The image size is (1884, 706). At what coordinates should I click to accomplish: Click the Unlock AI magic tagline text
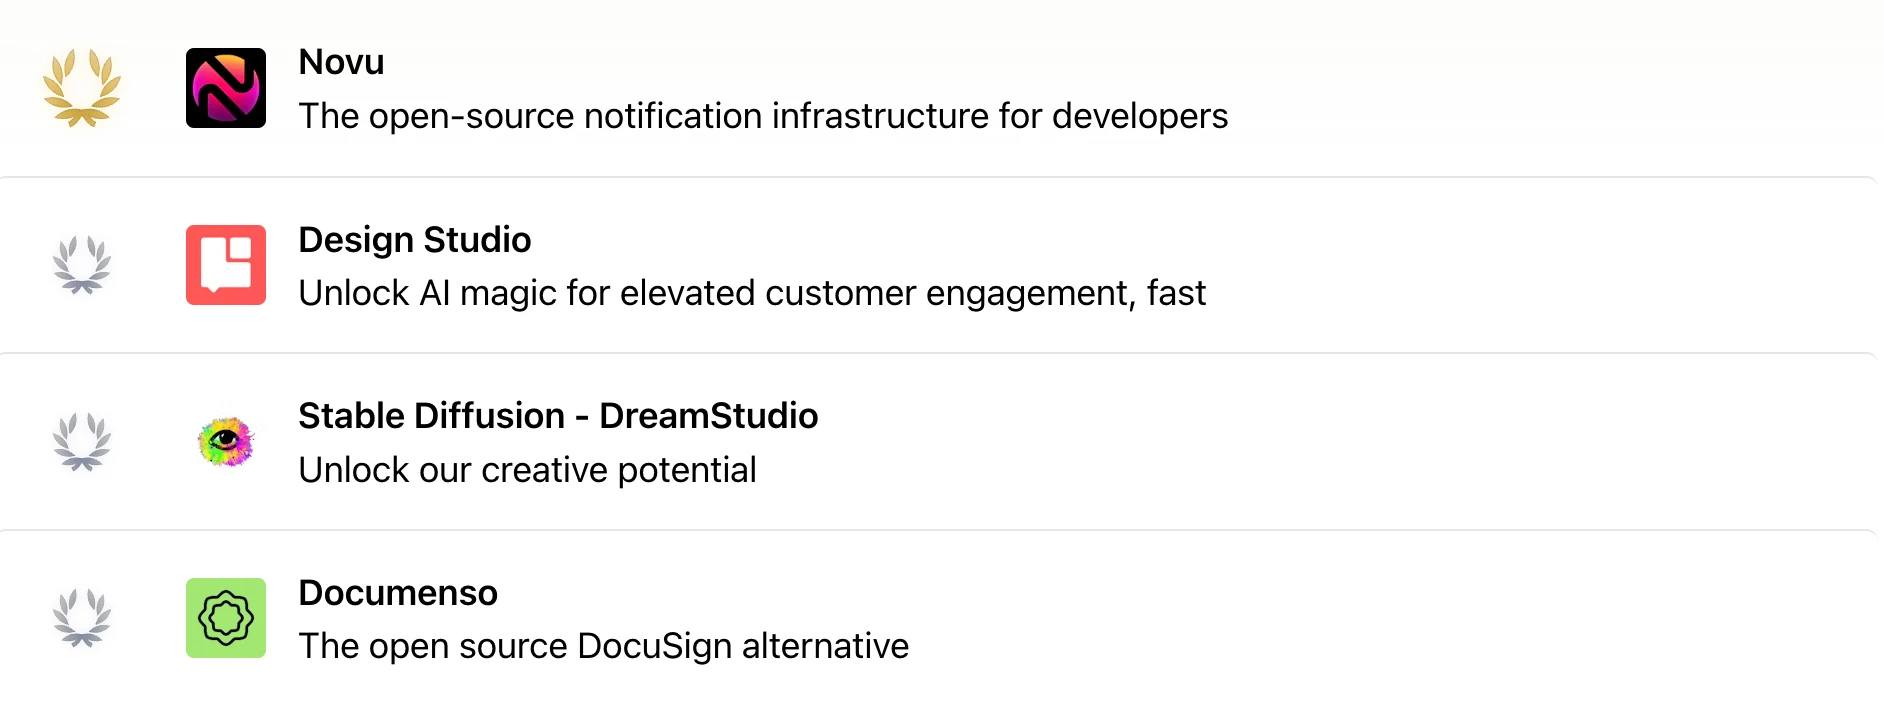coord(752,293)
